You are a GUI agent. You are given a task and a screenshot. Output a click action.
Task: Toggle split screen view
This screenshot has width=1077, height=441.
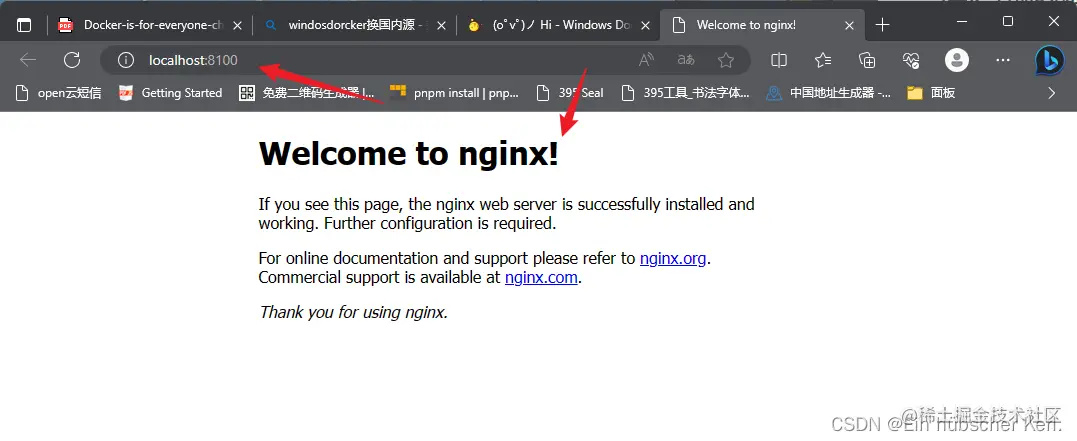[779, 60]
